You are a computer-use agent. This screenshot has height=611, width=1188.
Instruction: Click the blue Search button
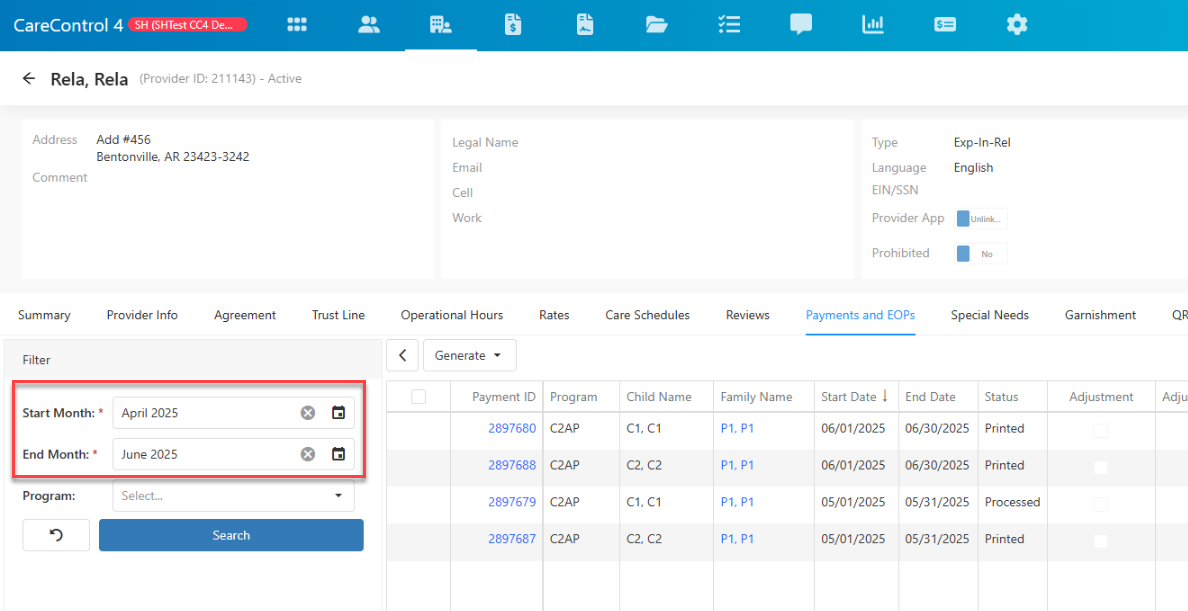click(231, 535)
